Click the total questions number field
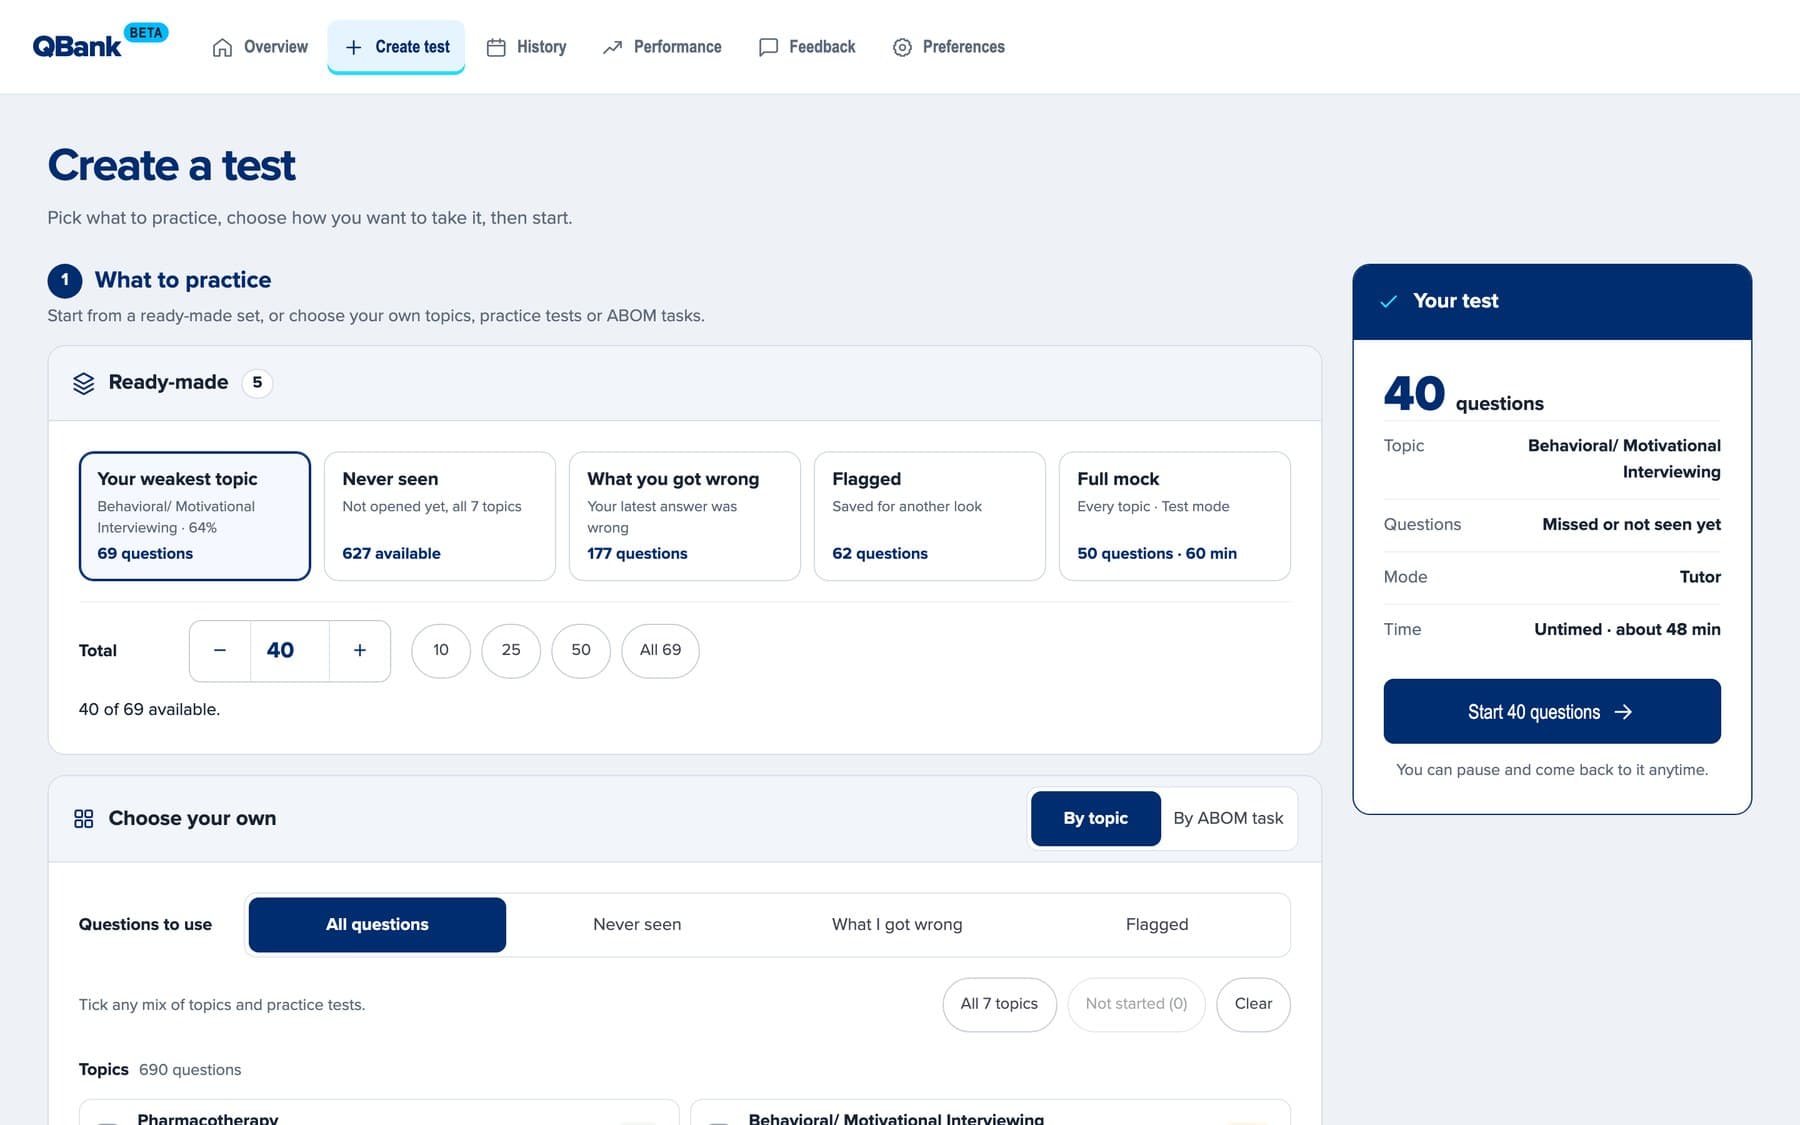Screen dimensions: 1800x1125 pyautogui.click(x=289, y=651)
